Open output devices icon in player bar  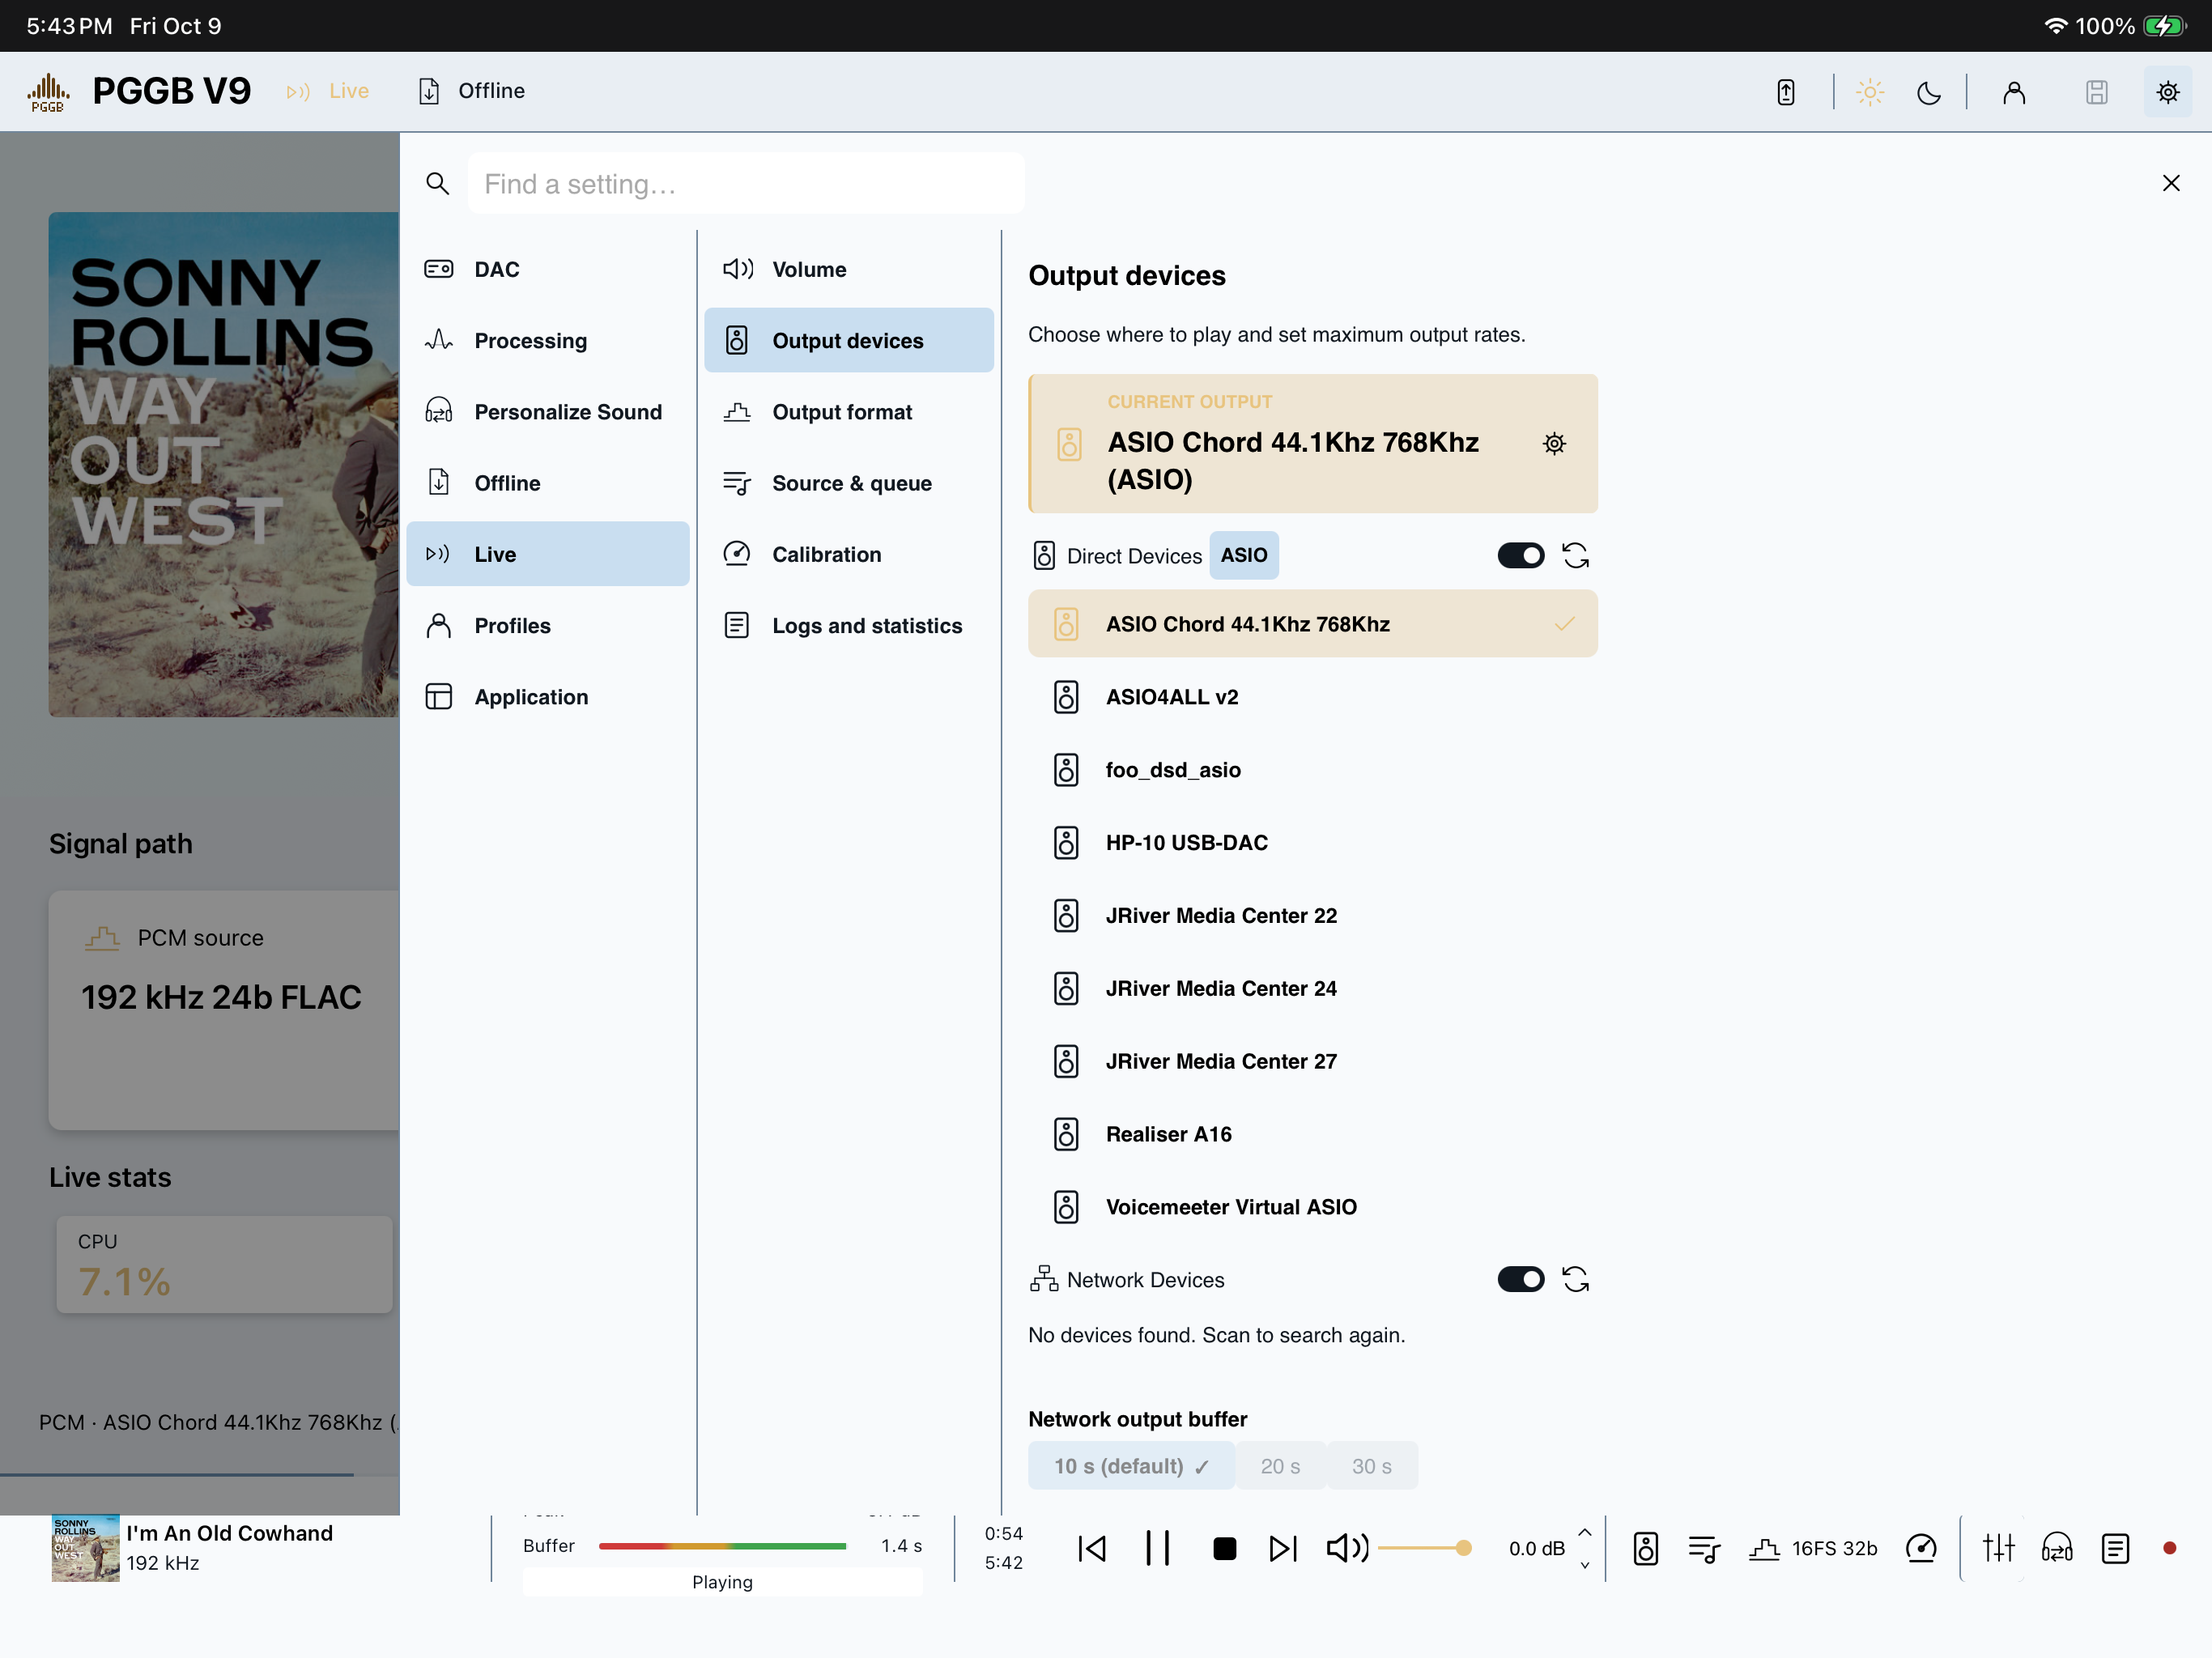pos(1646,1549)
